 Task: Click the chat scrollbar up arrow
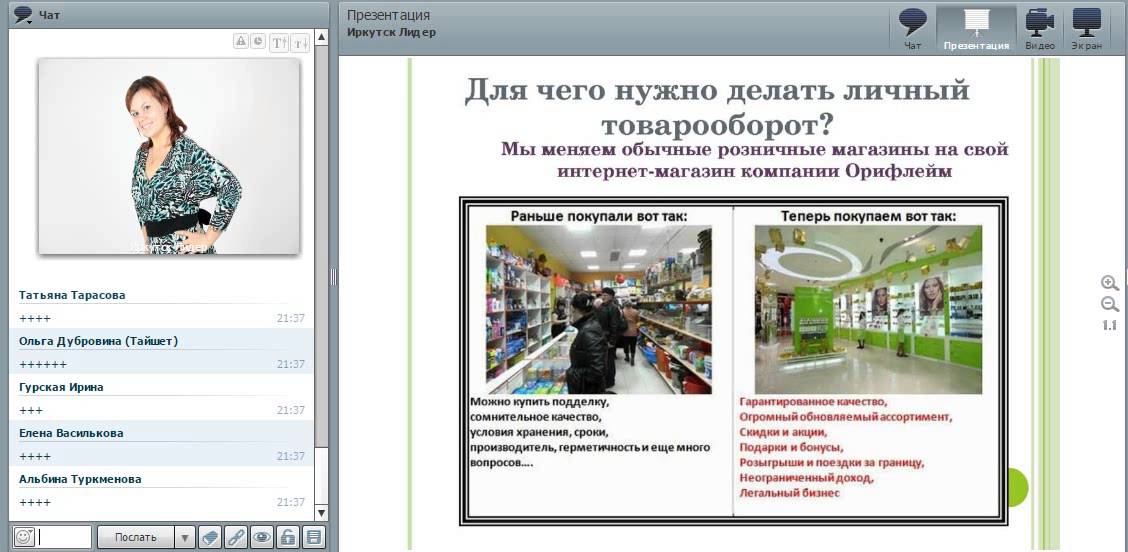coord(322,37)
